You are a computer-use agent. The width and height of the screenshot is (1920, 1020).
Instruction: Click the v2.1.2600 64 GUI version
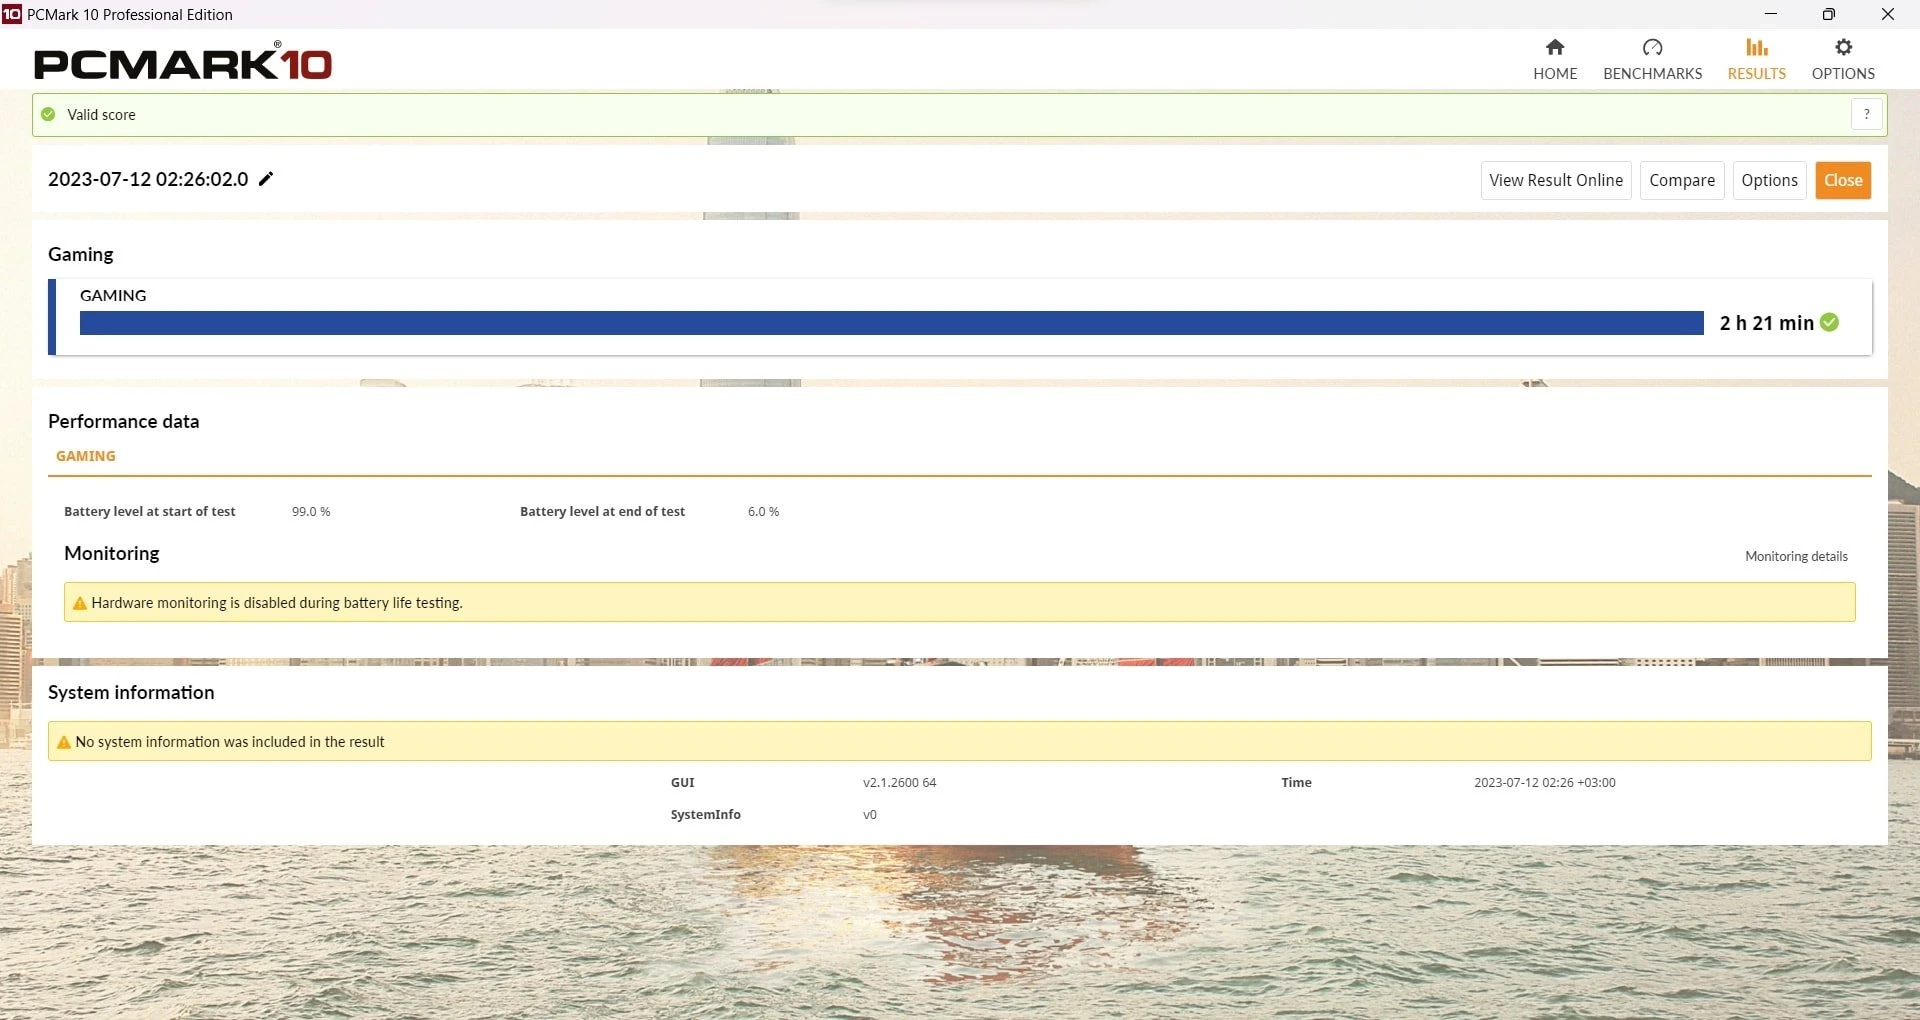899,782
